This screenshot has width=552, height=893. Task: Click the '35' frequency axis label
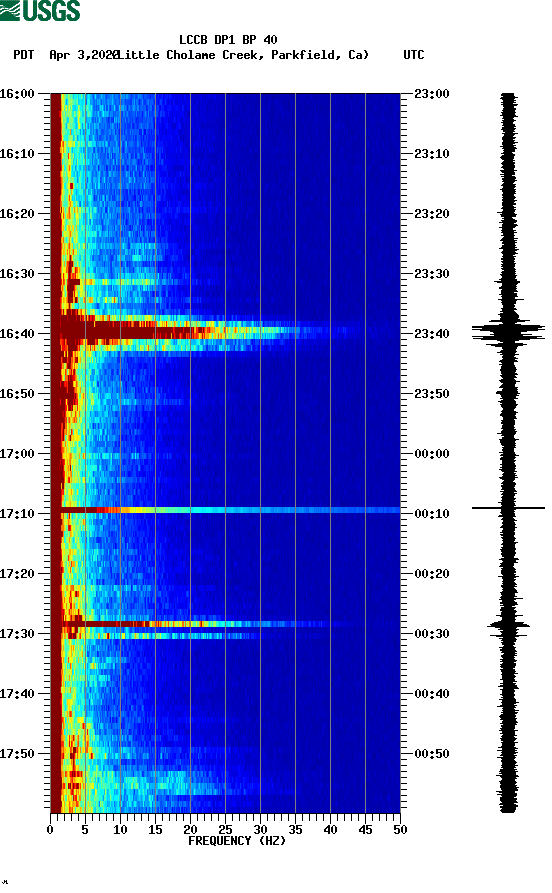click(296, 830)
